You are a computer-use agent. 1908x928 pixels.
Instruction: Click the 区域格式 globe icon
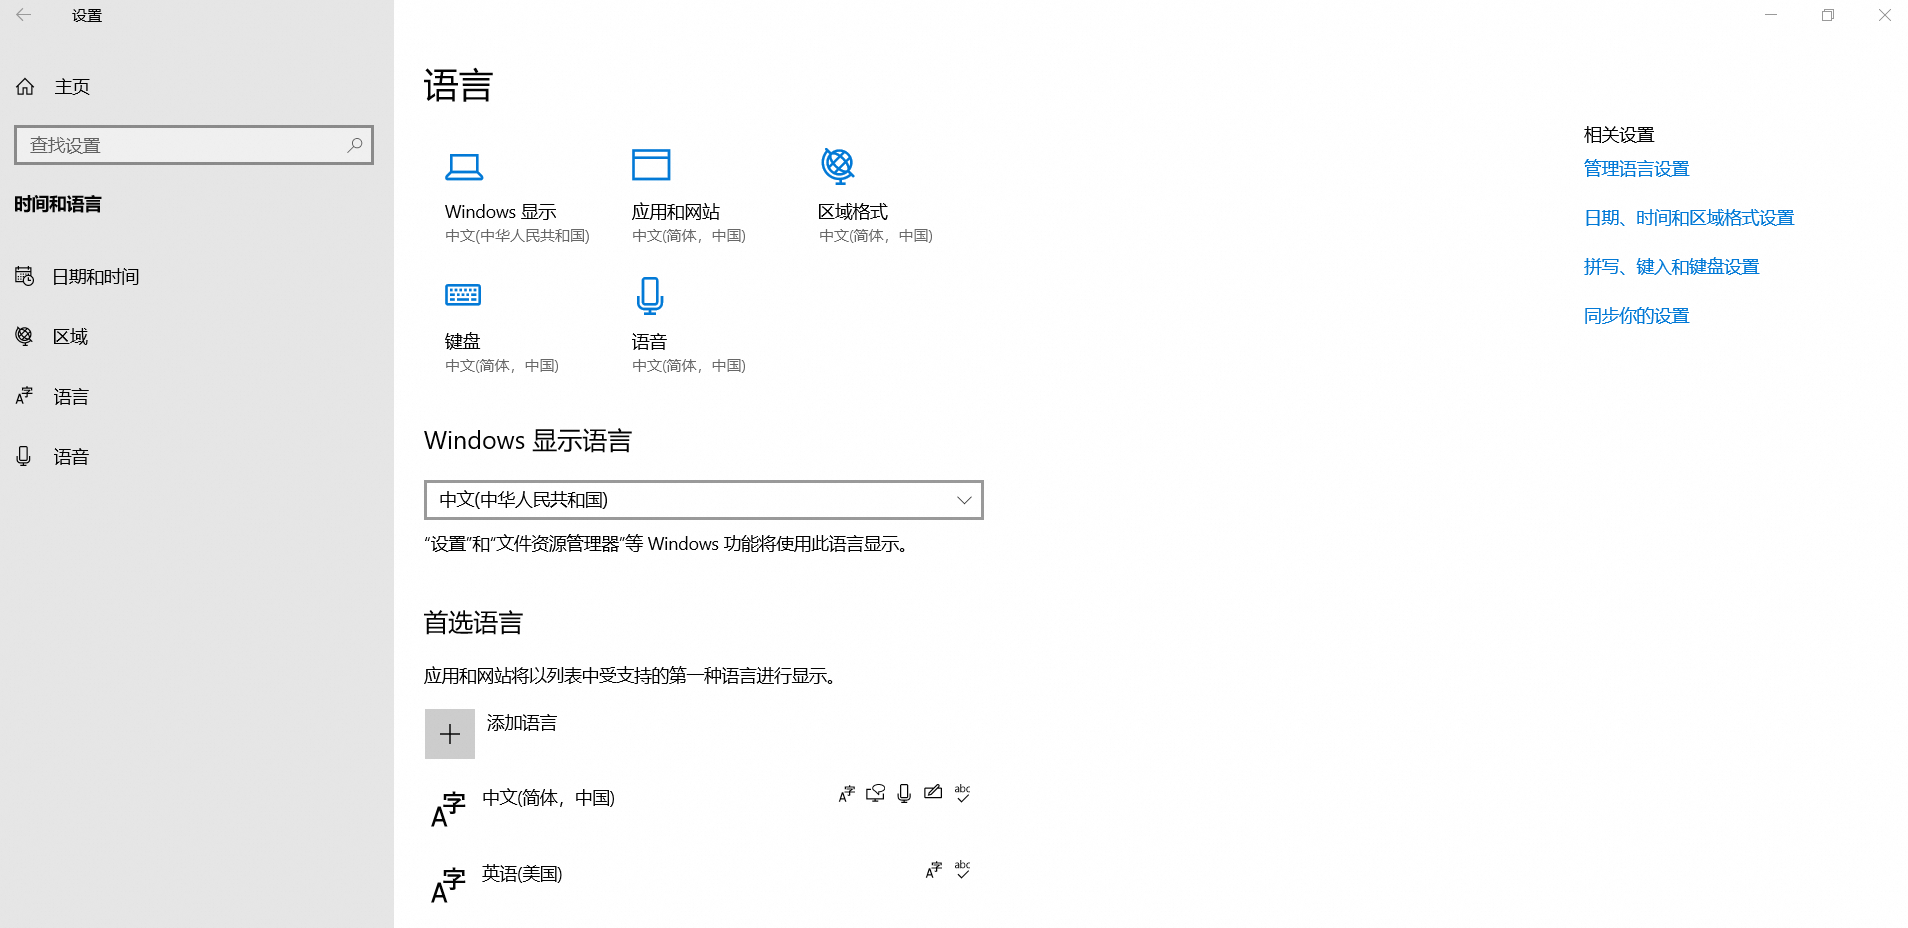pyautogui.click(x=838, y=165)
